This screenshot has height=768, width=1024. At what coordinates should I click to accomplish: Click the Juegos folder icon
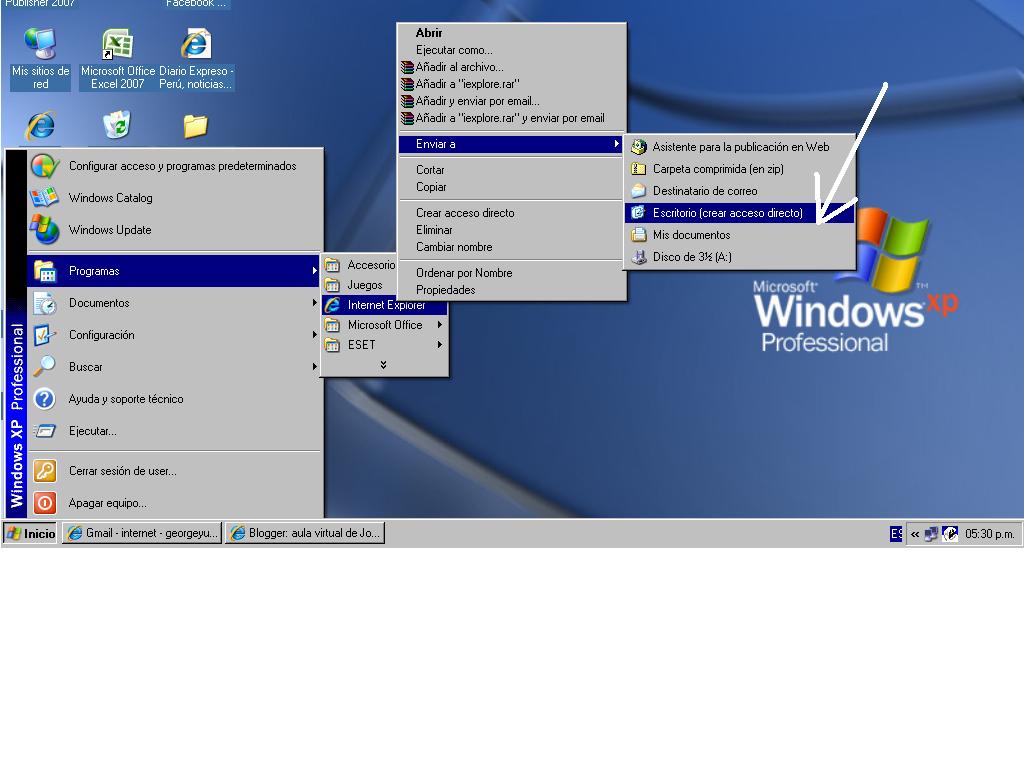pos(332,285)
